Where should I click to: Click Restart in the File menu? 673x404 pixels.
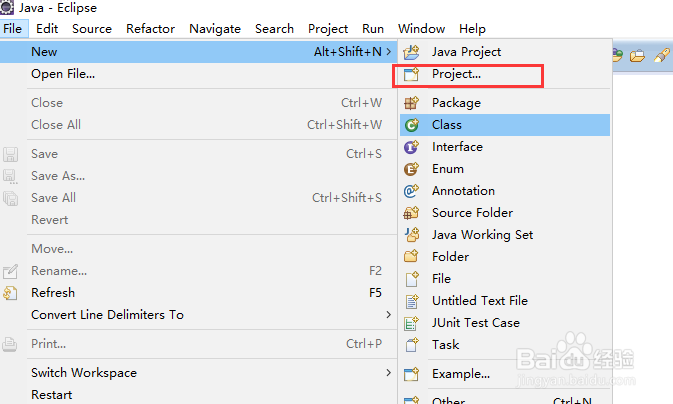pos(51,395)
